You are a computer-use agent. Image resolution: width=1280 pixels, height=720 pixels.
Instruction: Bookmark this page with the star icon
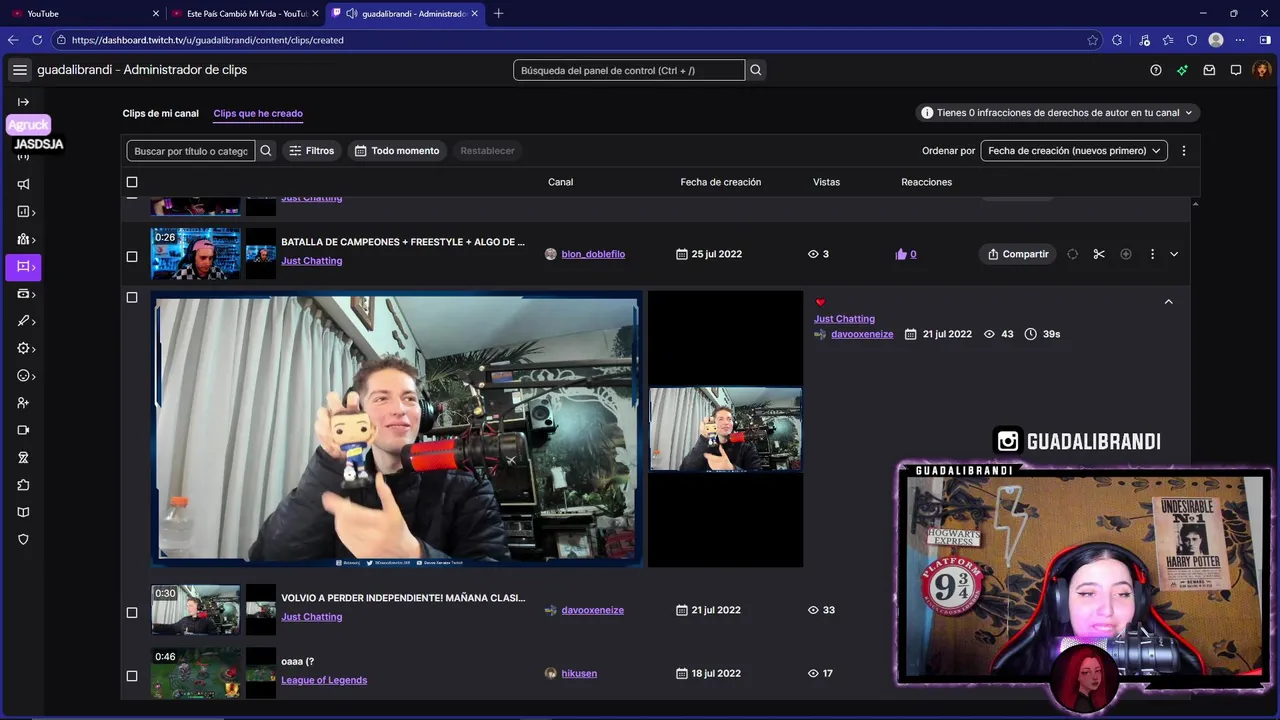point(1092,40)
